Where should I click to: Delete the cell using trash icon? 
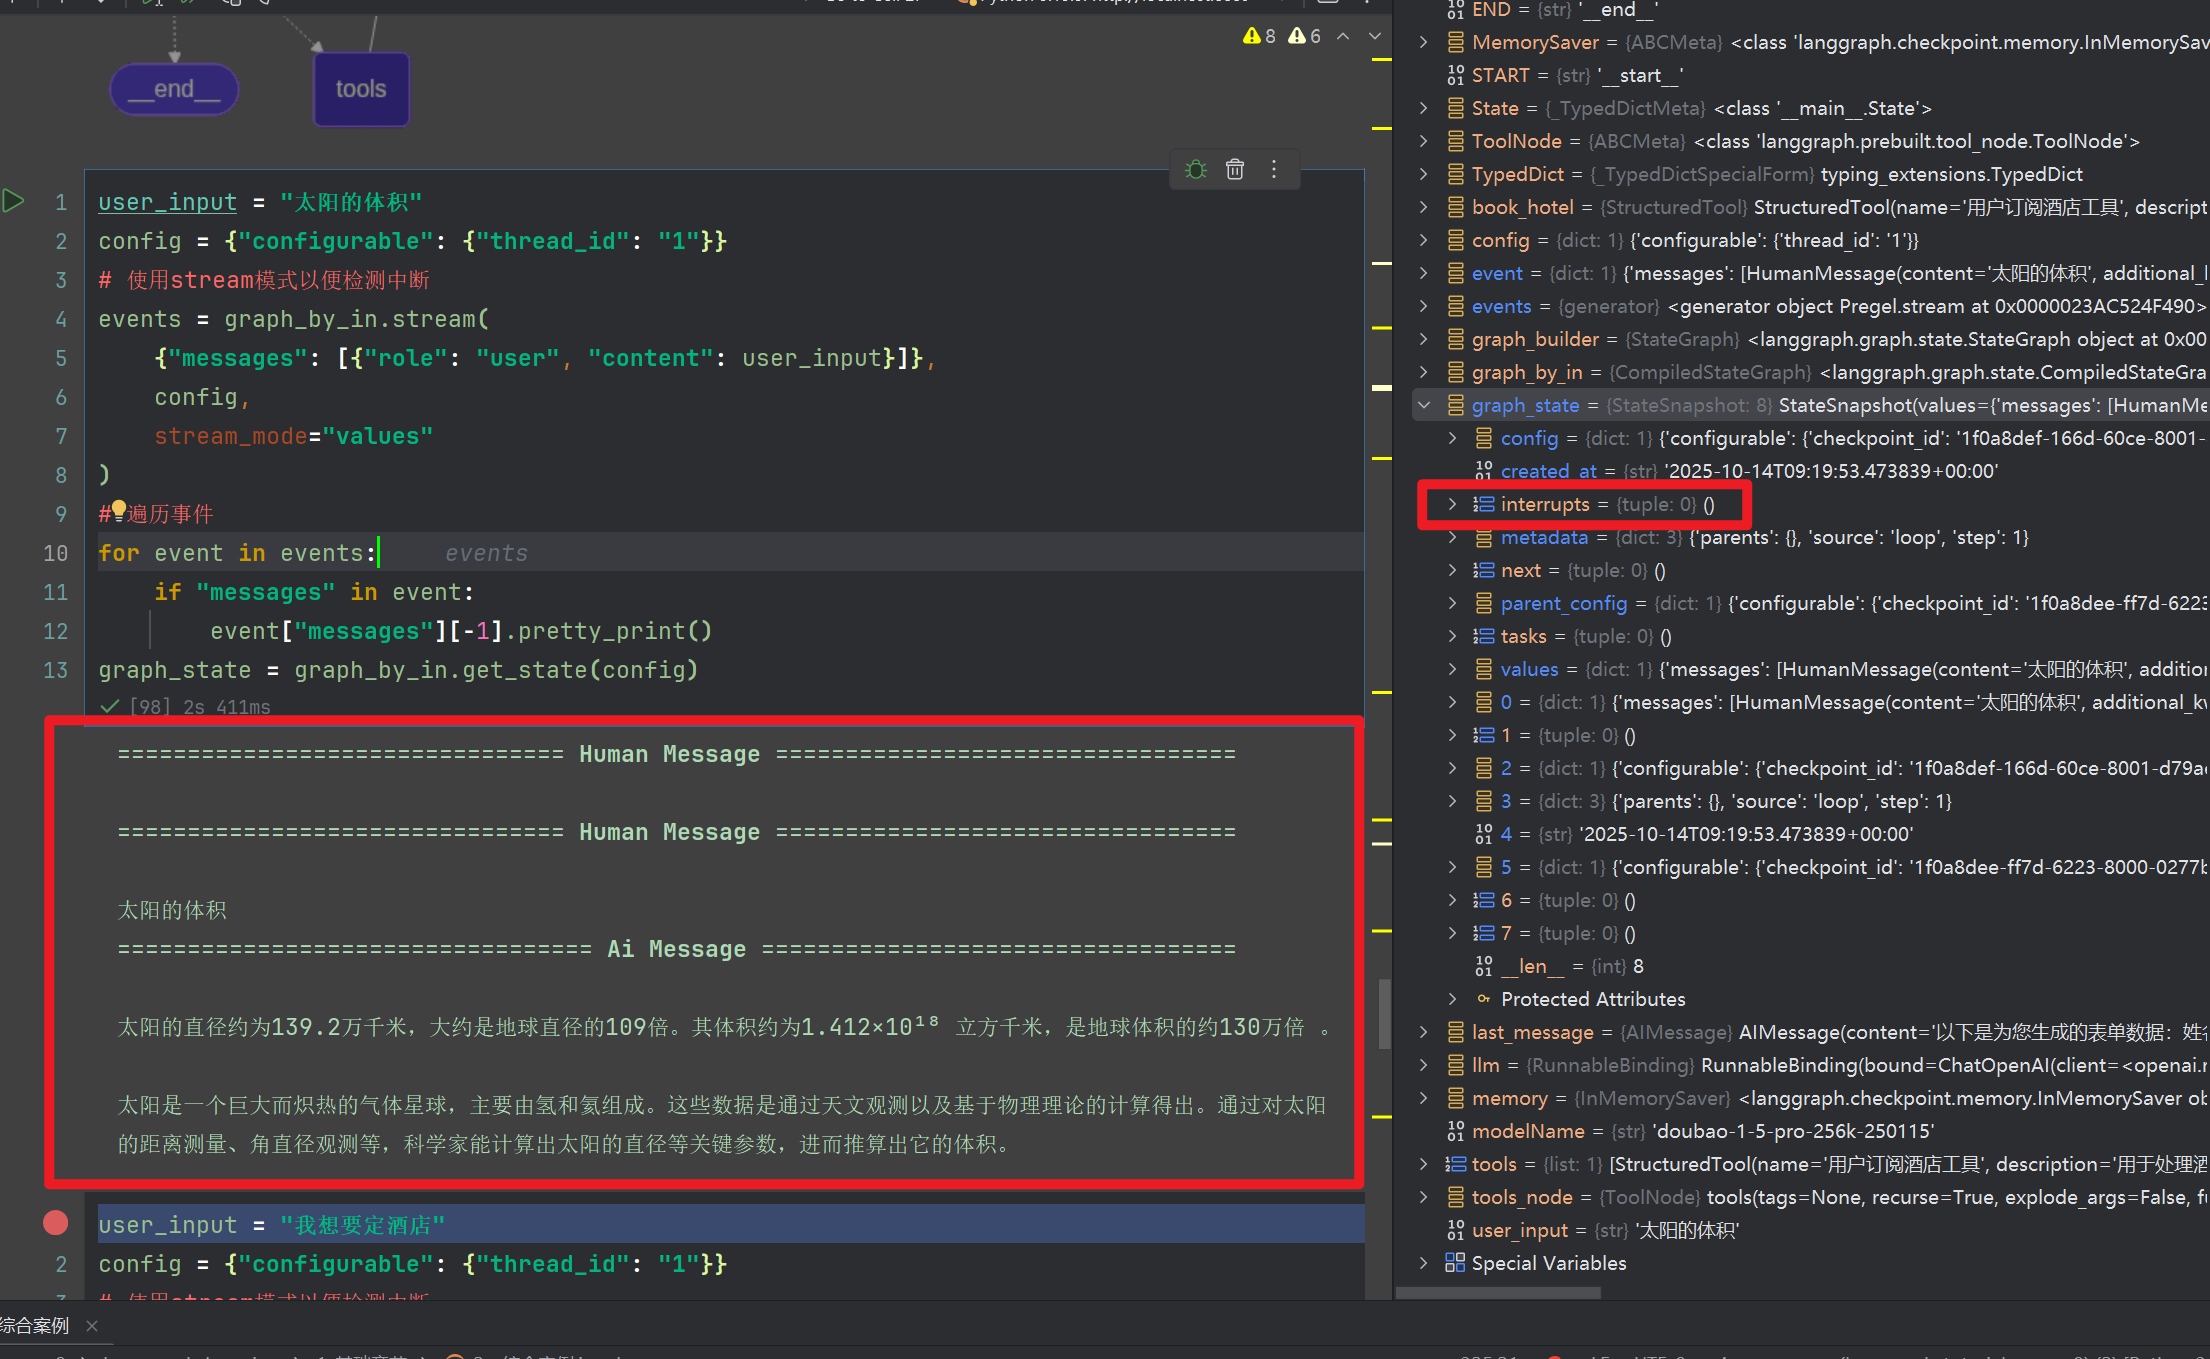tap(1235, 170)
